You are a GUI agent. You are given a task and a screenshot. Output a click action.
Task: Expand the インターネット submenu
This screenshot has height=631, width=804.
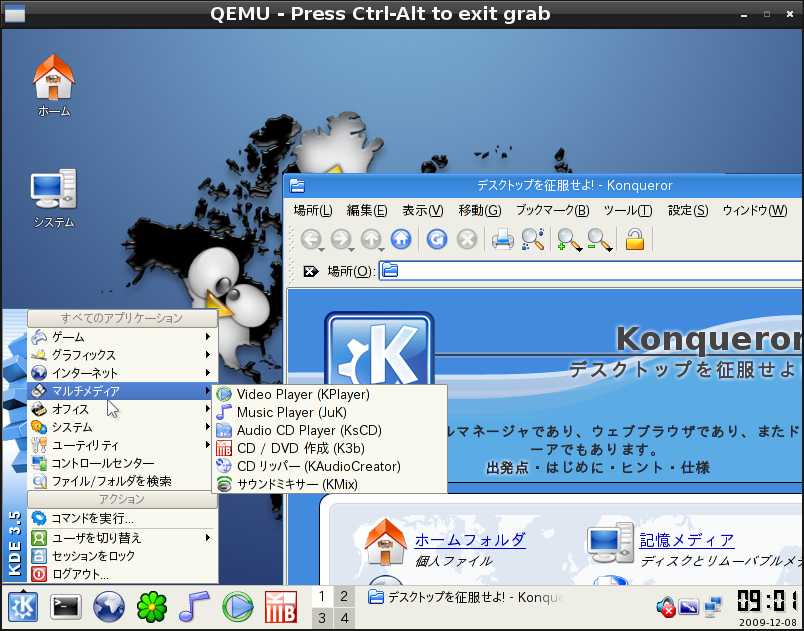point(122,373)
